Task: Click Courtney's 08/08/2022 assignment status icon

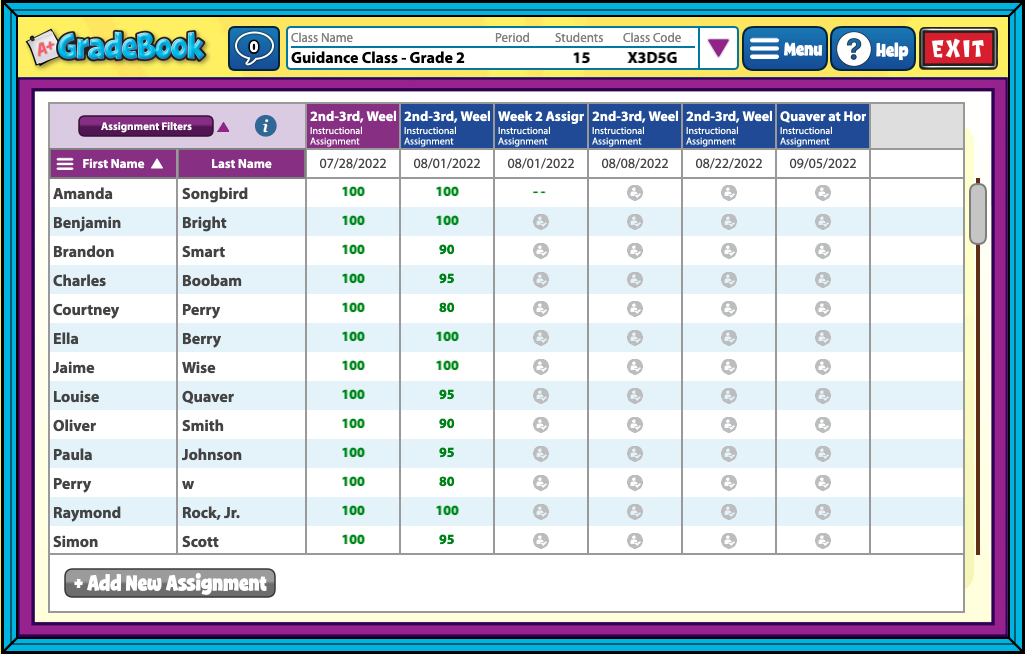Action: click(635, 309)
